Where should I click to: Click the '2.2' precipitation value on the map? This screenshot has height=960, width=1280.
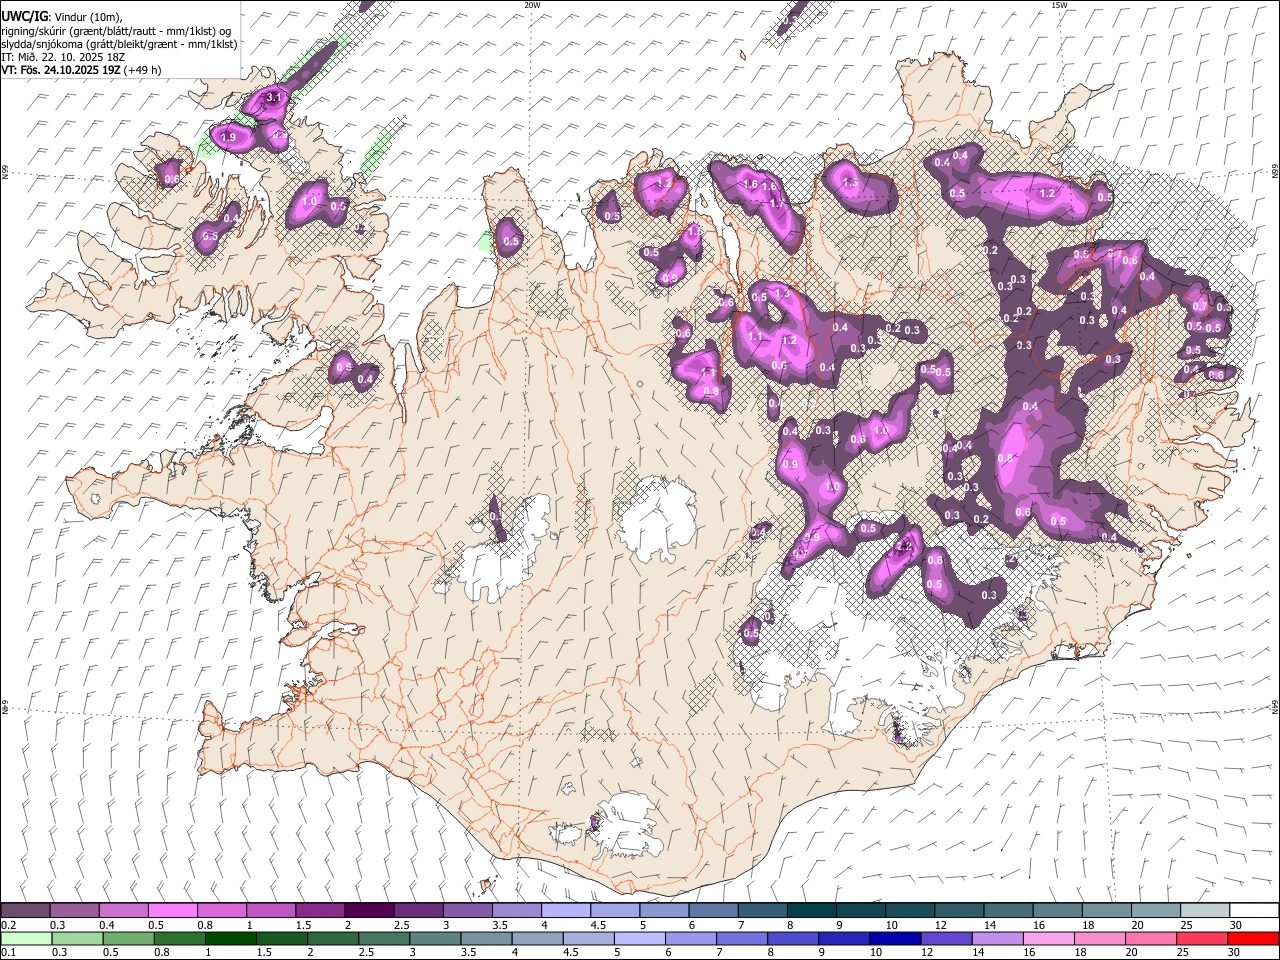[x=906, y=547]
